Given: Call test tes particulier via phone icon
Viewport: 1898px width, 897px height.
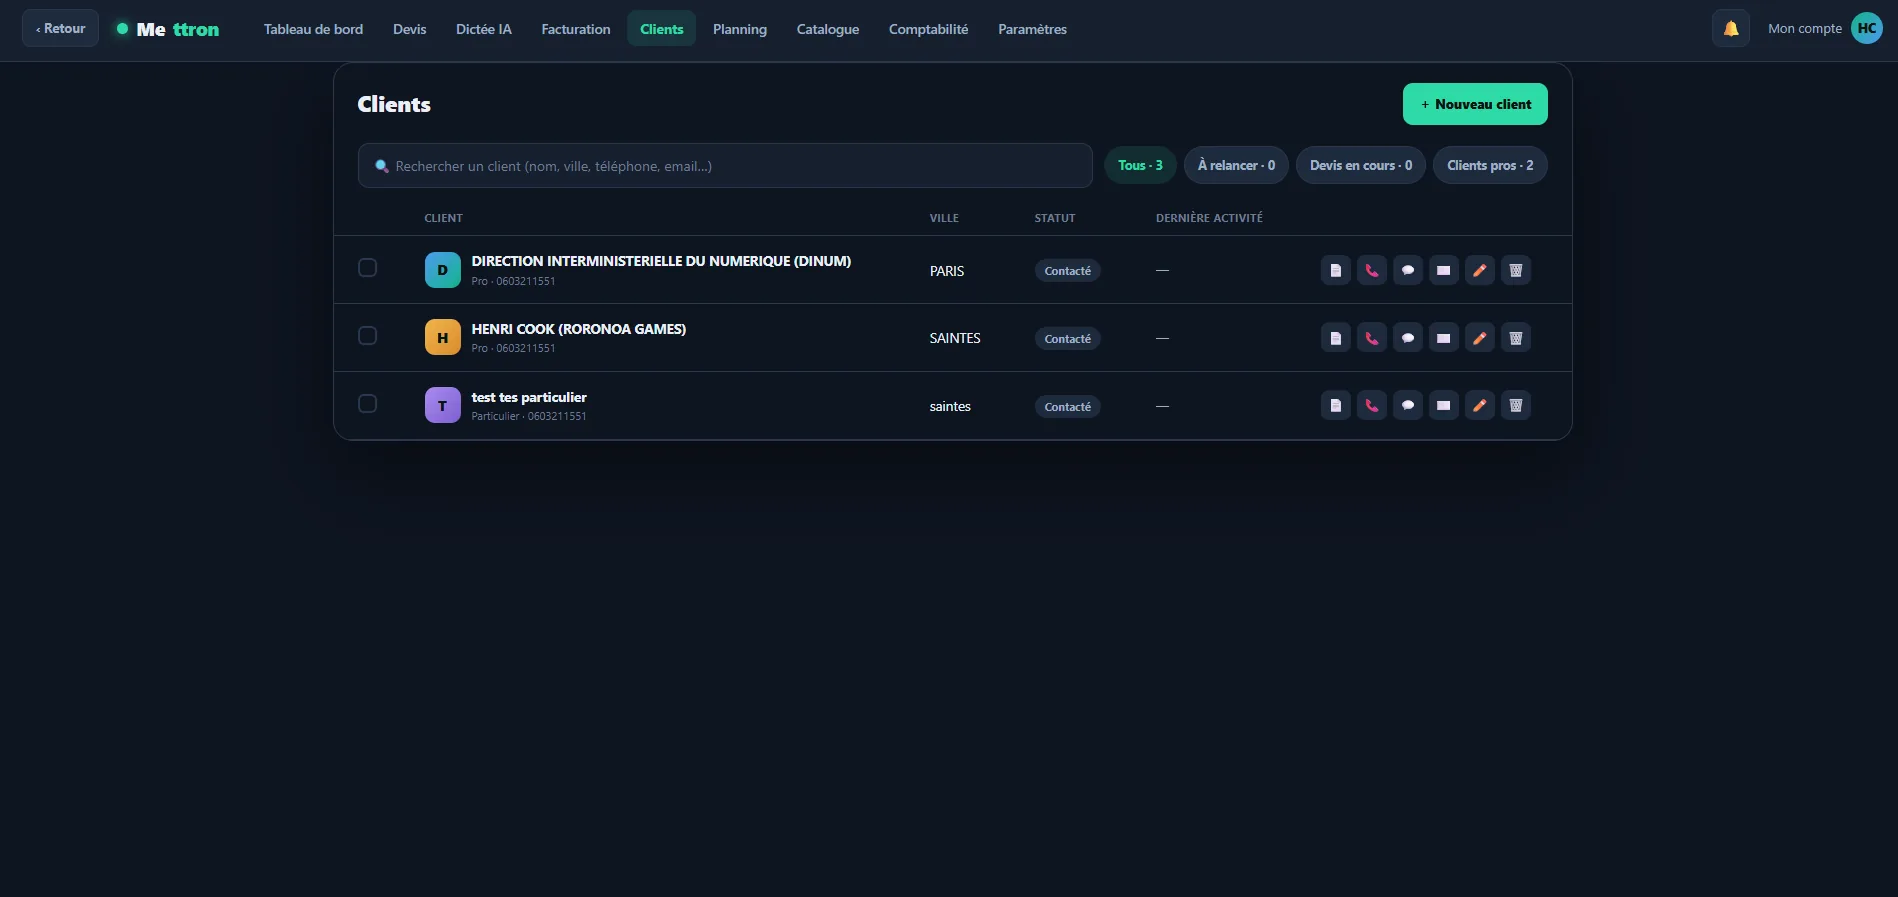Looking at the screenshot, I should point(1371,405).
